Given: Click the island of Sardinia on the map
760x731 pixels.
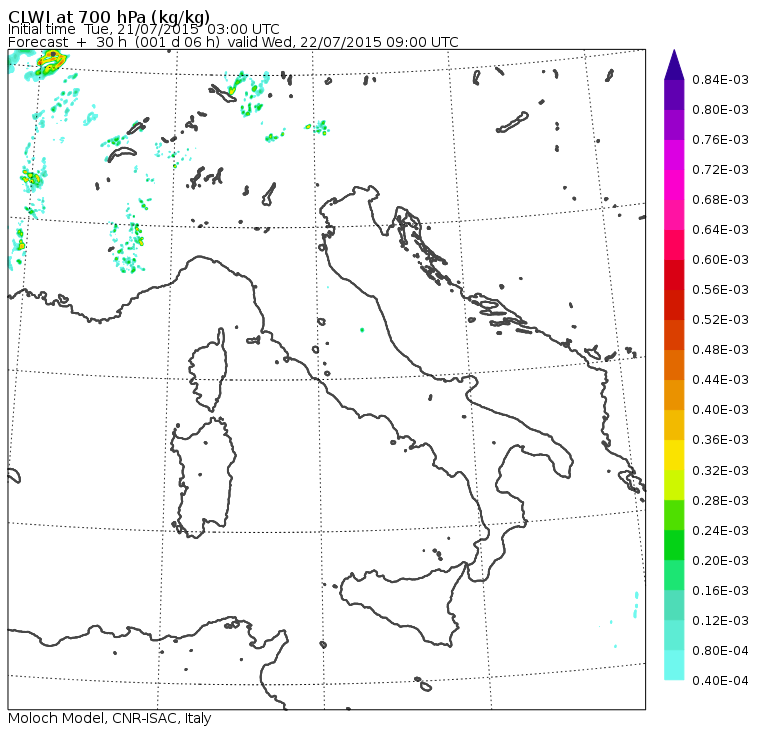Looking at the screenshot, I should 204,477.
